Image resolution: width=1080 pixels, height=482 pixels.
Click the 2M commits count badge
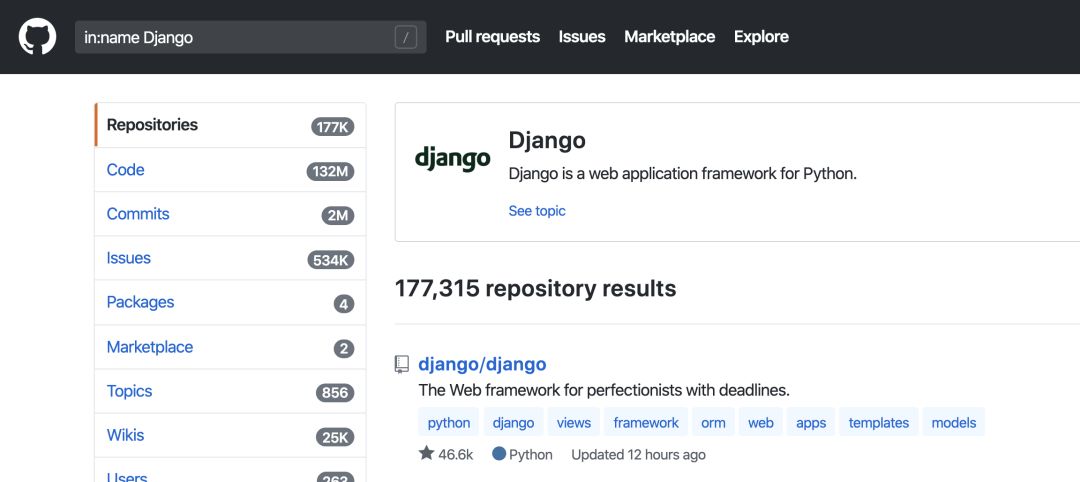point(338,216)
